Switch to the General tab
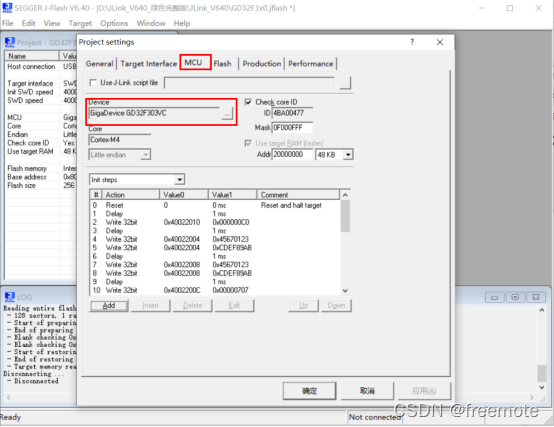The height and width of the screenshot is (427, 554). pyautogui.click(x=100, y=64)
